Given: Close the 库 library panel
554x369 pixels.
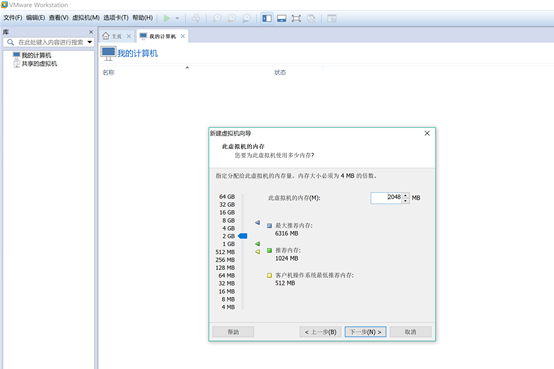Looking at the screenshot, I should tap(91, 32).
